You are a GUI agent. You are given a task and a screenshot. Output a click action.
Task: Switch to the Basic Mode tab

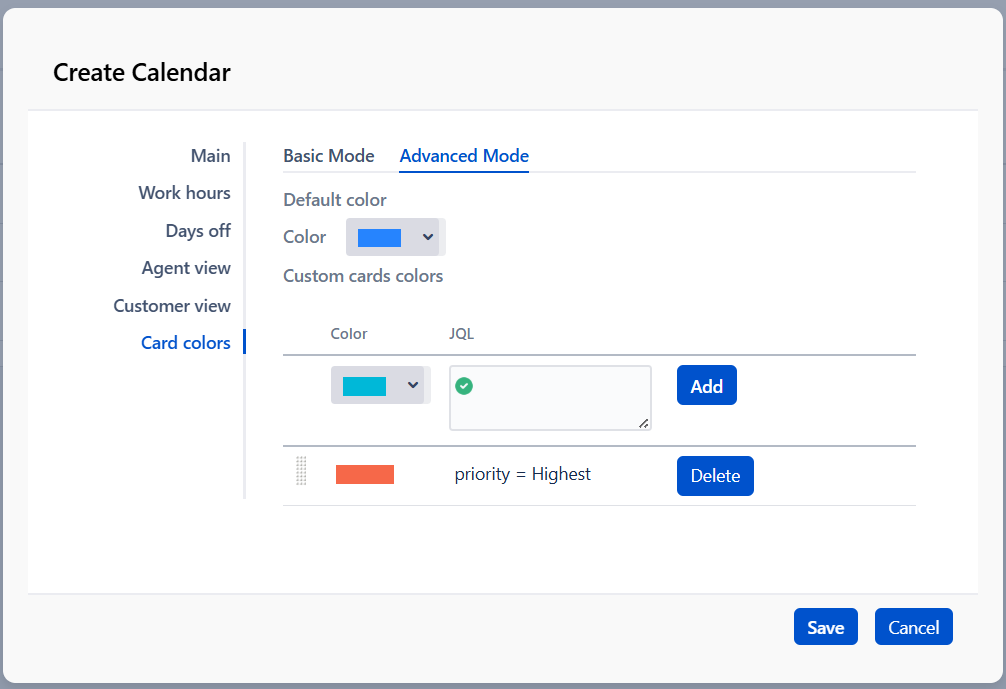[328, 156]
